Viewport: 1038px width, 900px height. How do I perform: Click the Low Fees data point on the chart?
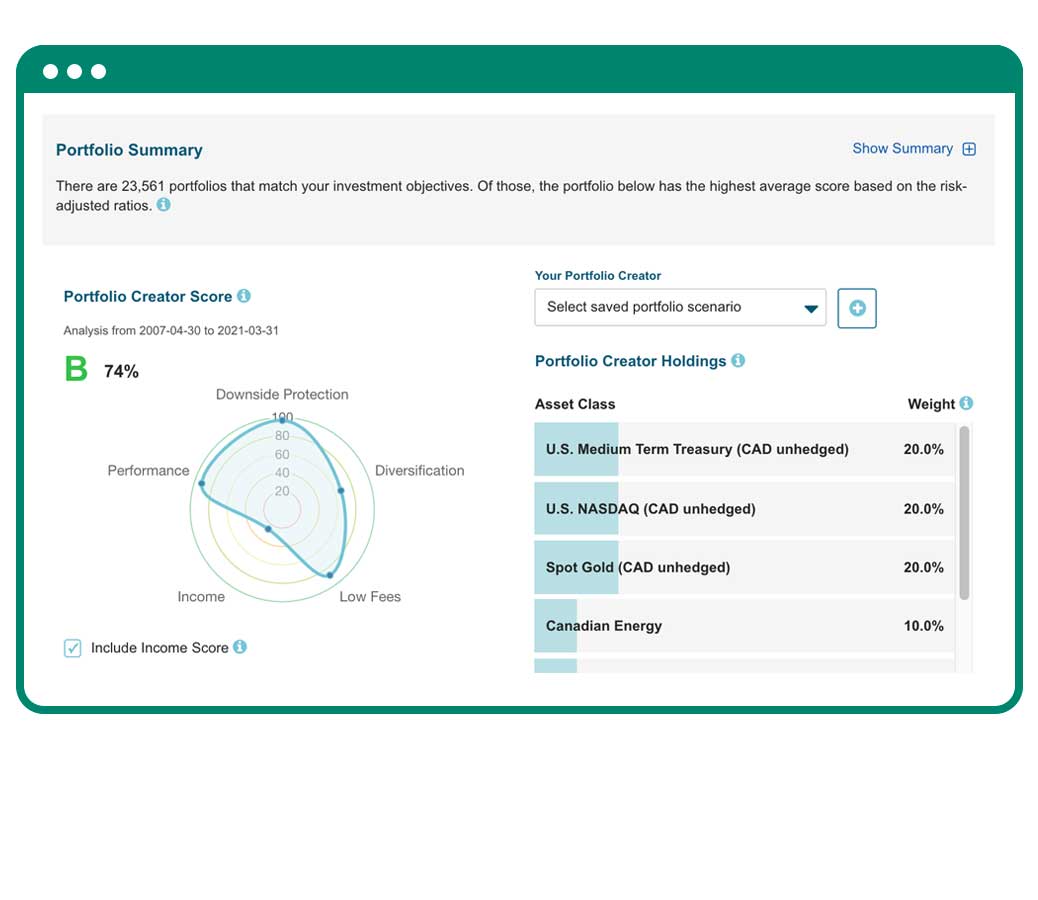point(330,575)
